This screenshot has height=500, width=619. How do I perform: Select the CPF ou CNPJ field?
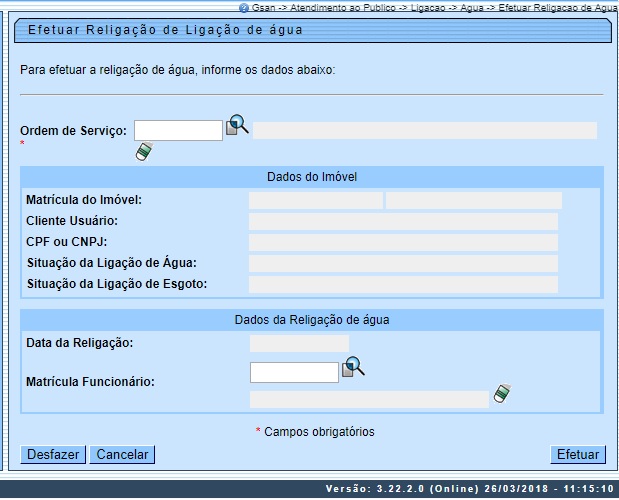click(x=403, y=242)
